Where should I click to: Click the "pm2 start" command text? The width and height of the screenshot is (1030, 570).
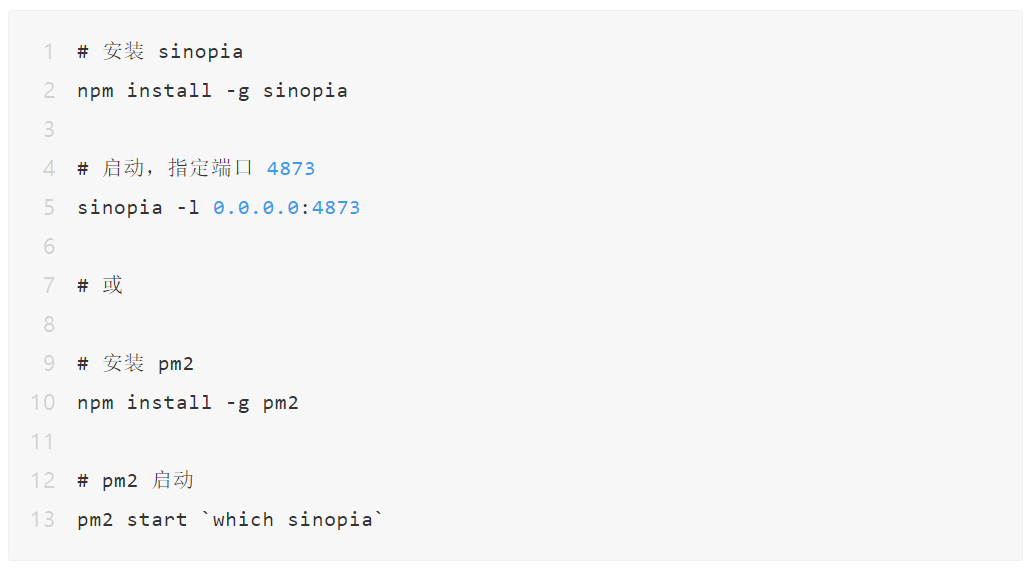point(132,519)
